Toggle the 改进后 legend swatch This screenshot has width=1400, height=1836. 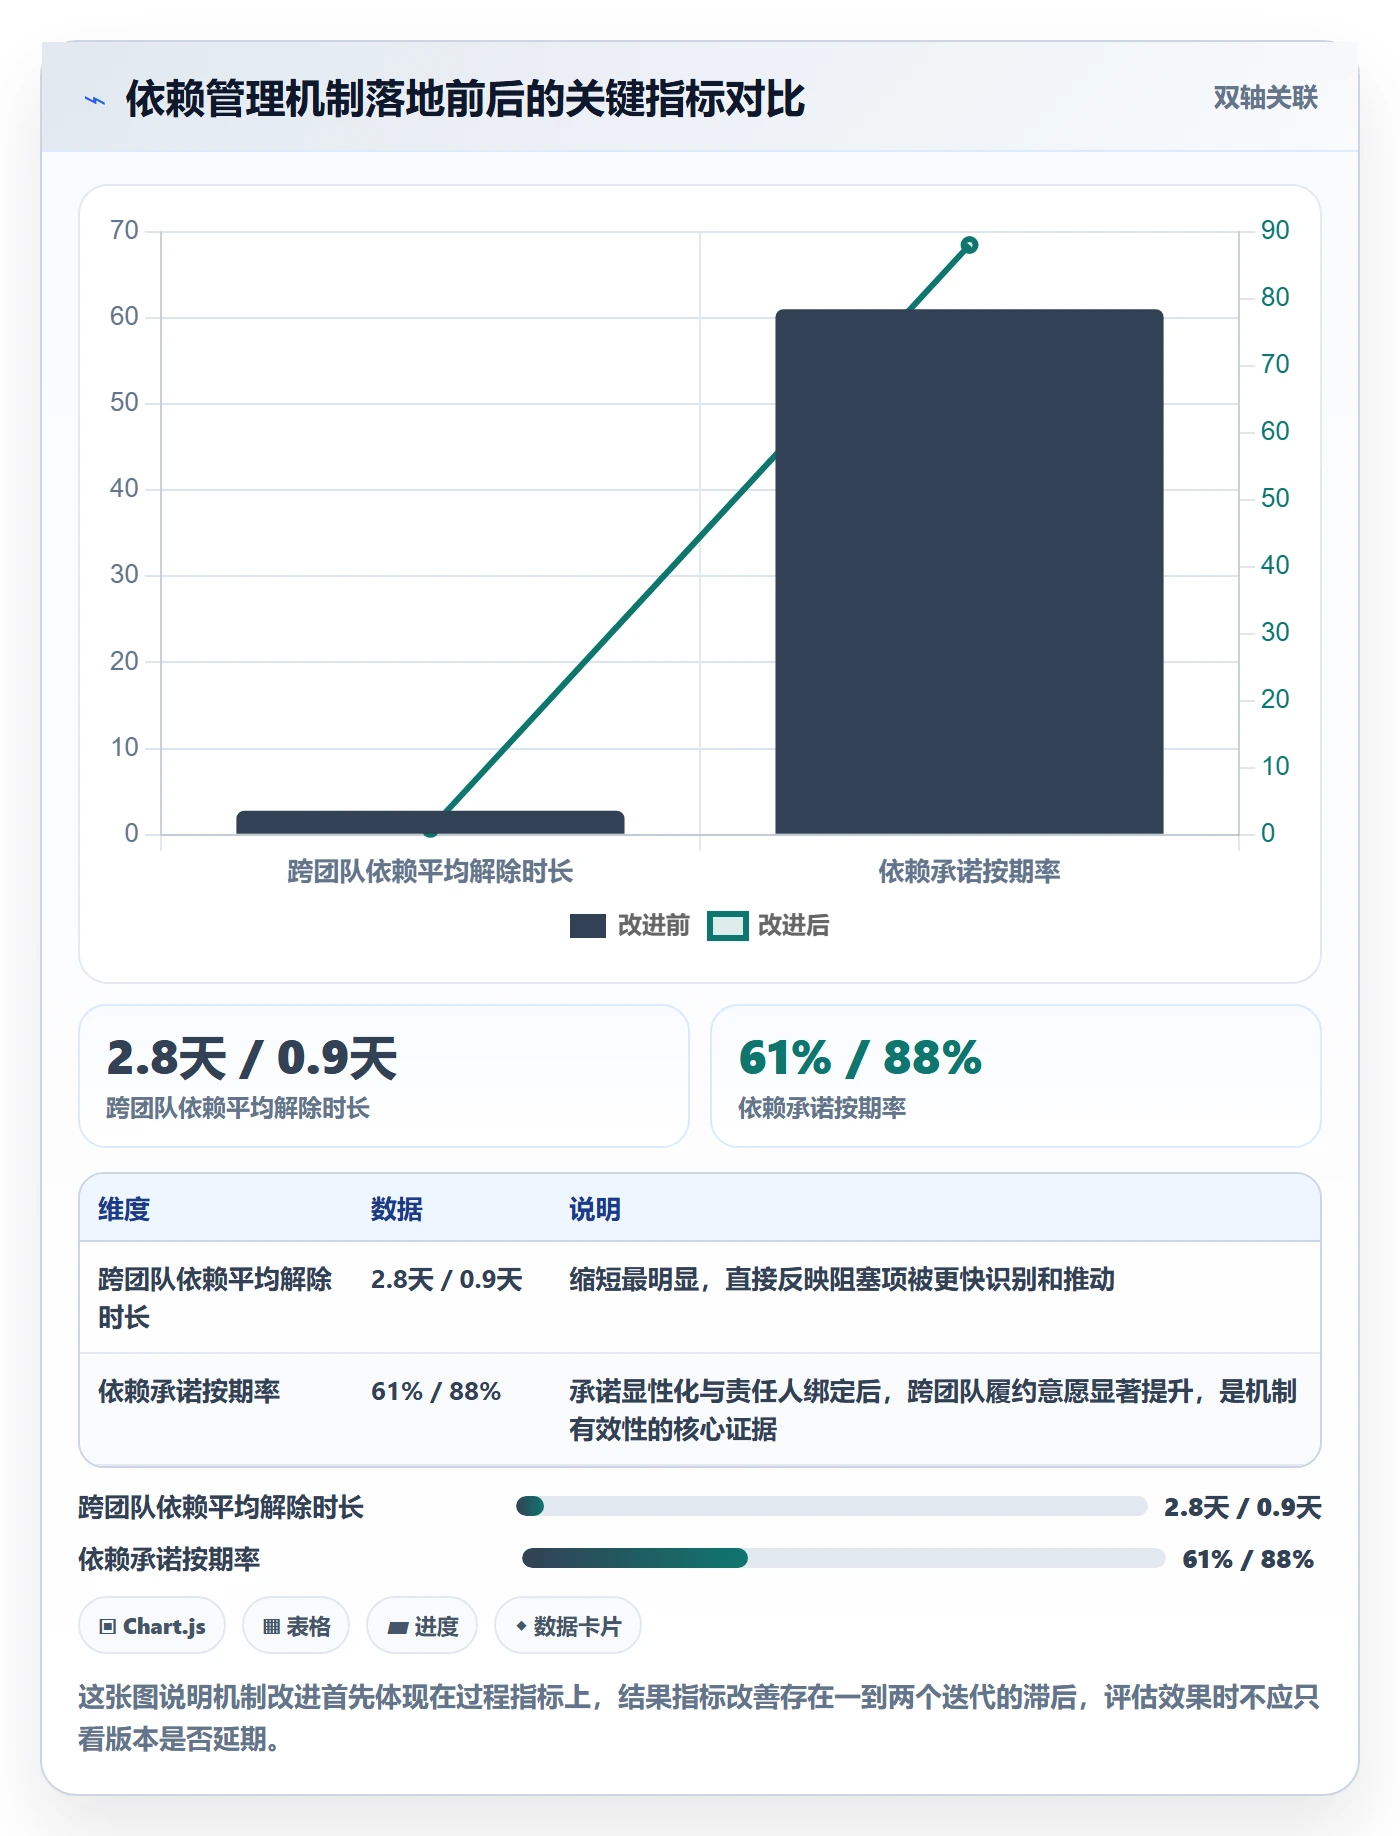click(727, 926)
